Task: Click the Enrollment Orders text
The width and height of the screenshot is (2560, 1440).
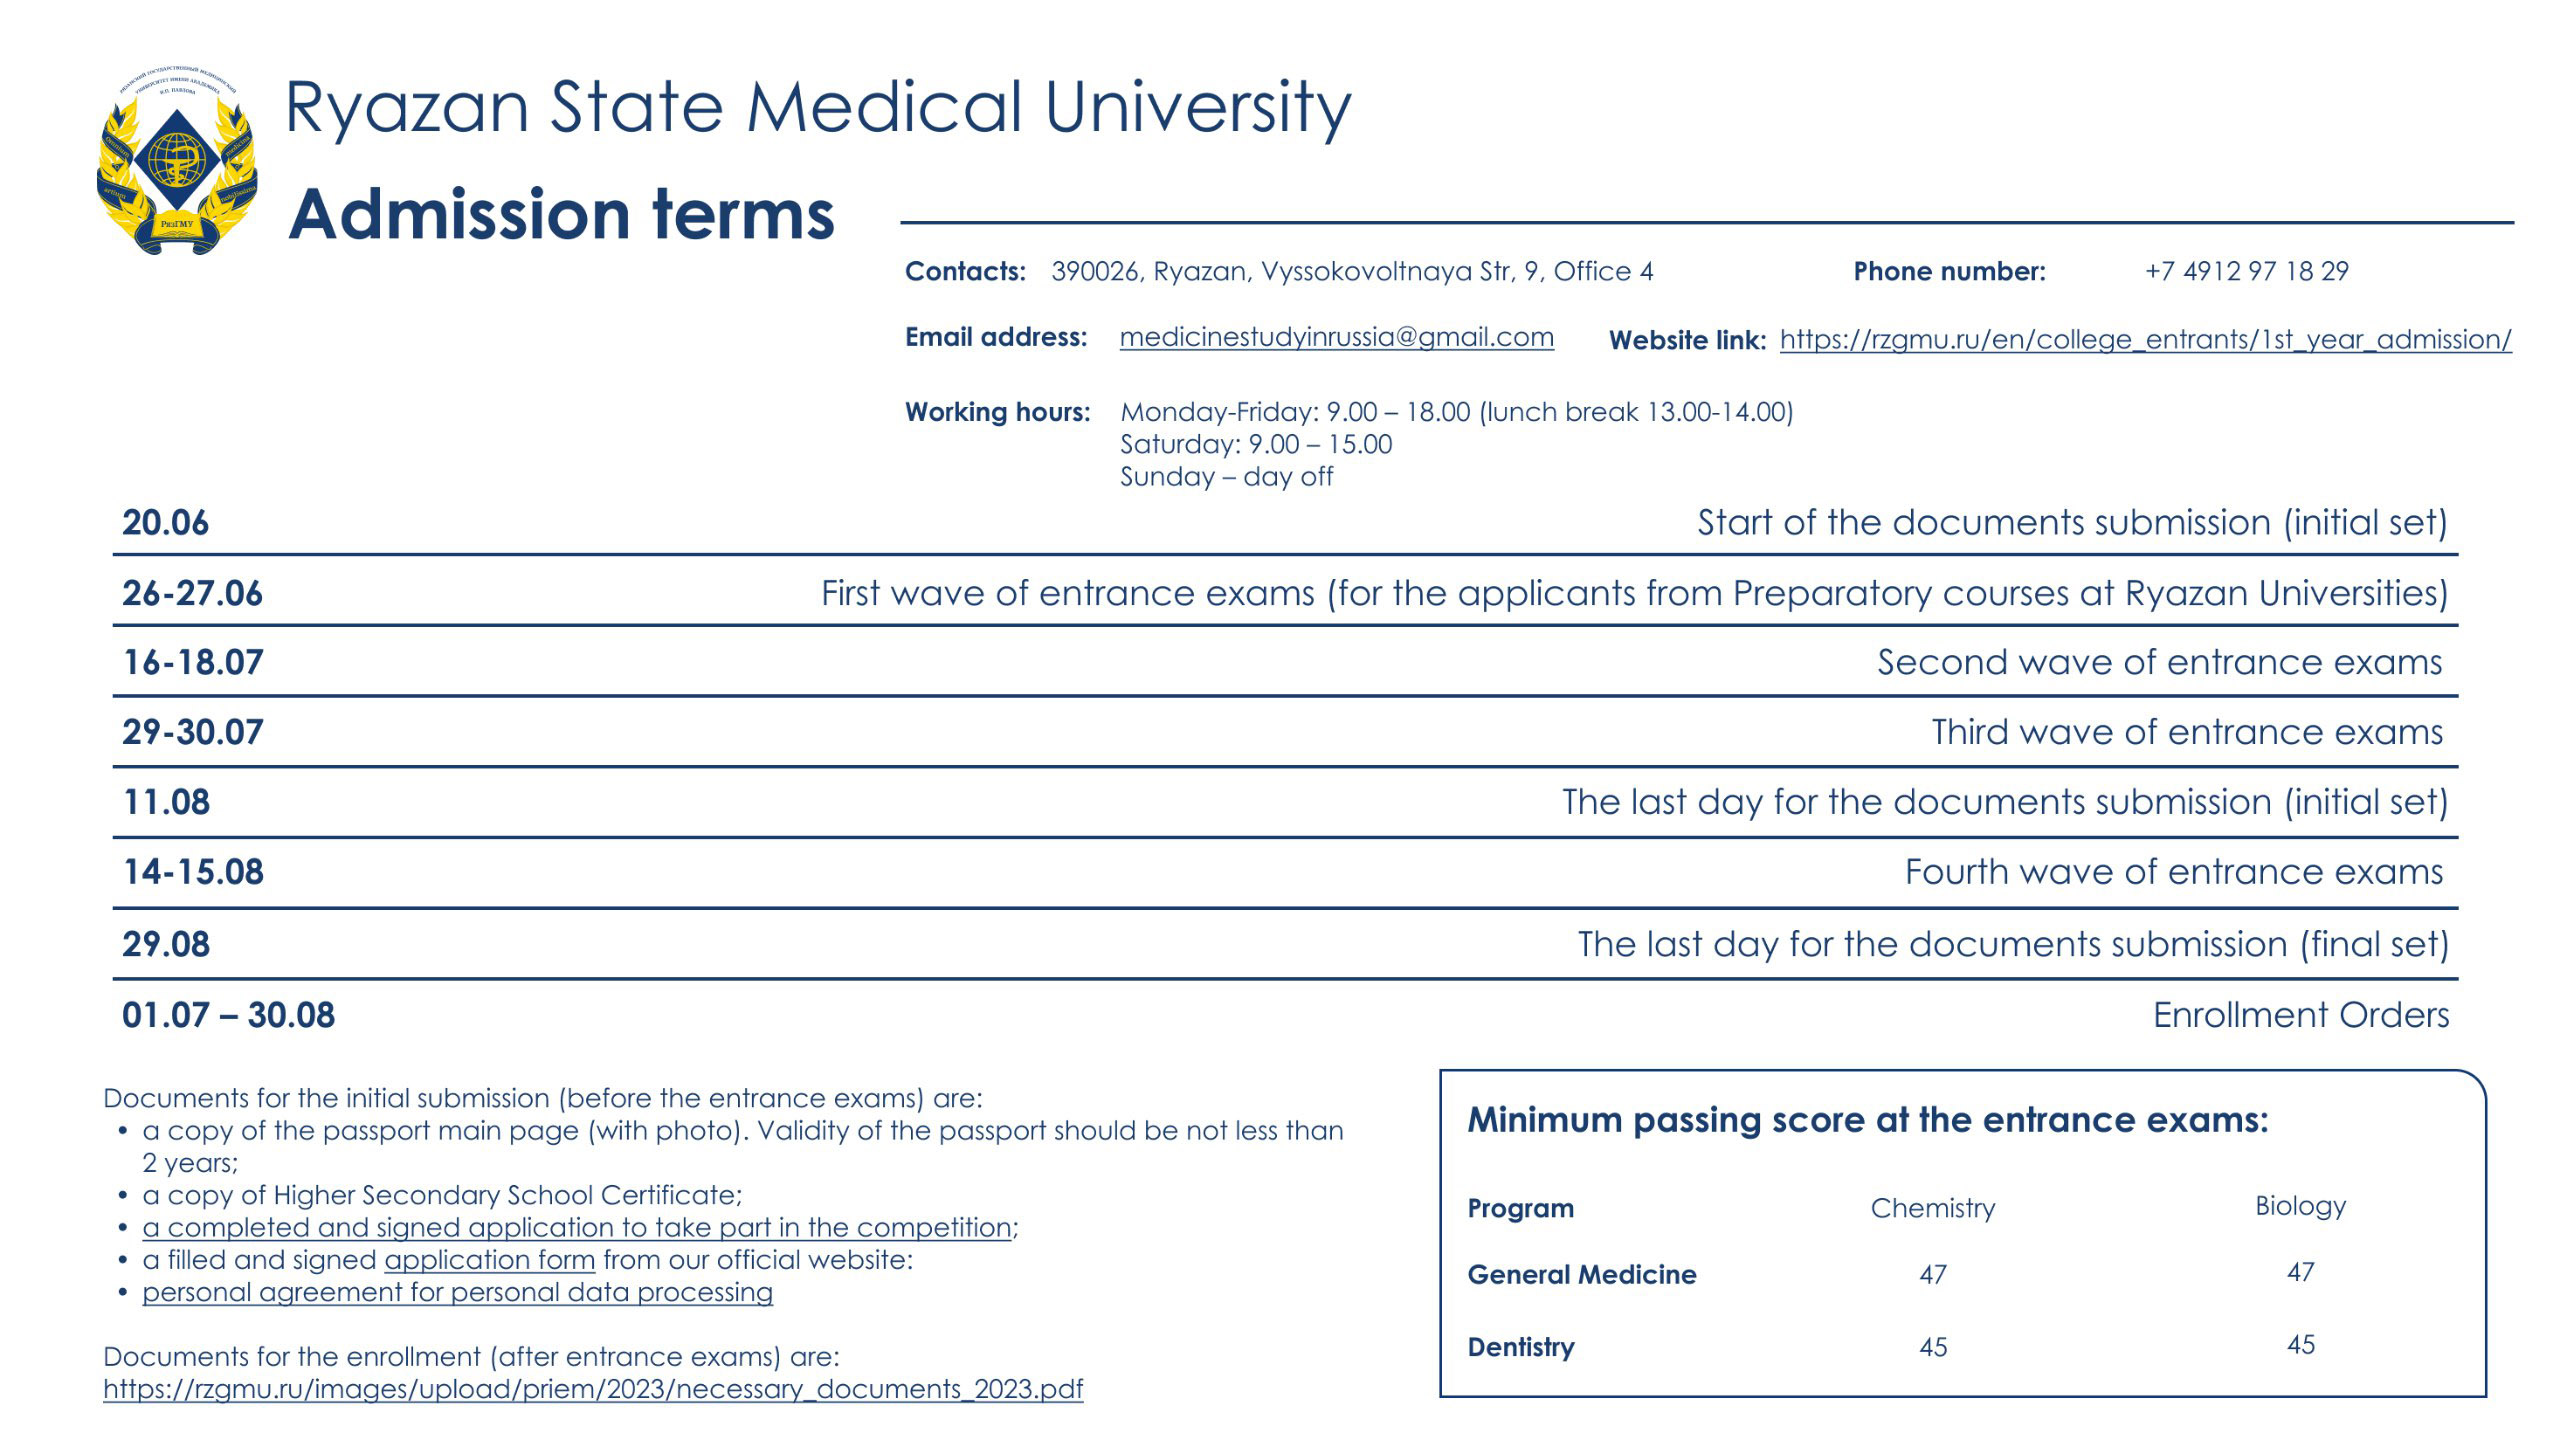Action: (x=2300, y=1015)
